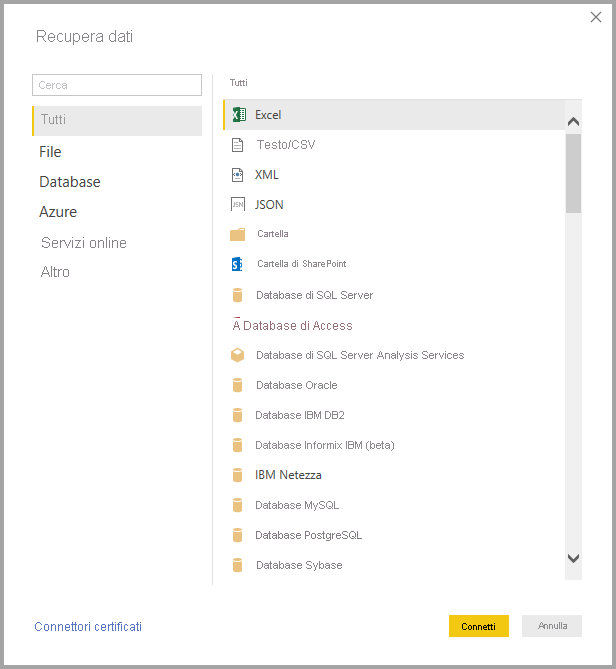Click the Access database icon
Image resolution: width=616 pixels, height=669 pixels.
[236, 324]
